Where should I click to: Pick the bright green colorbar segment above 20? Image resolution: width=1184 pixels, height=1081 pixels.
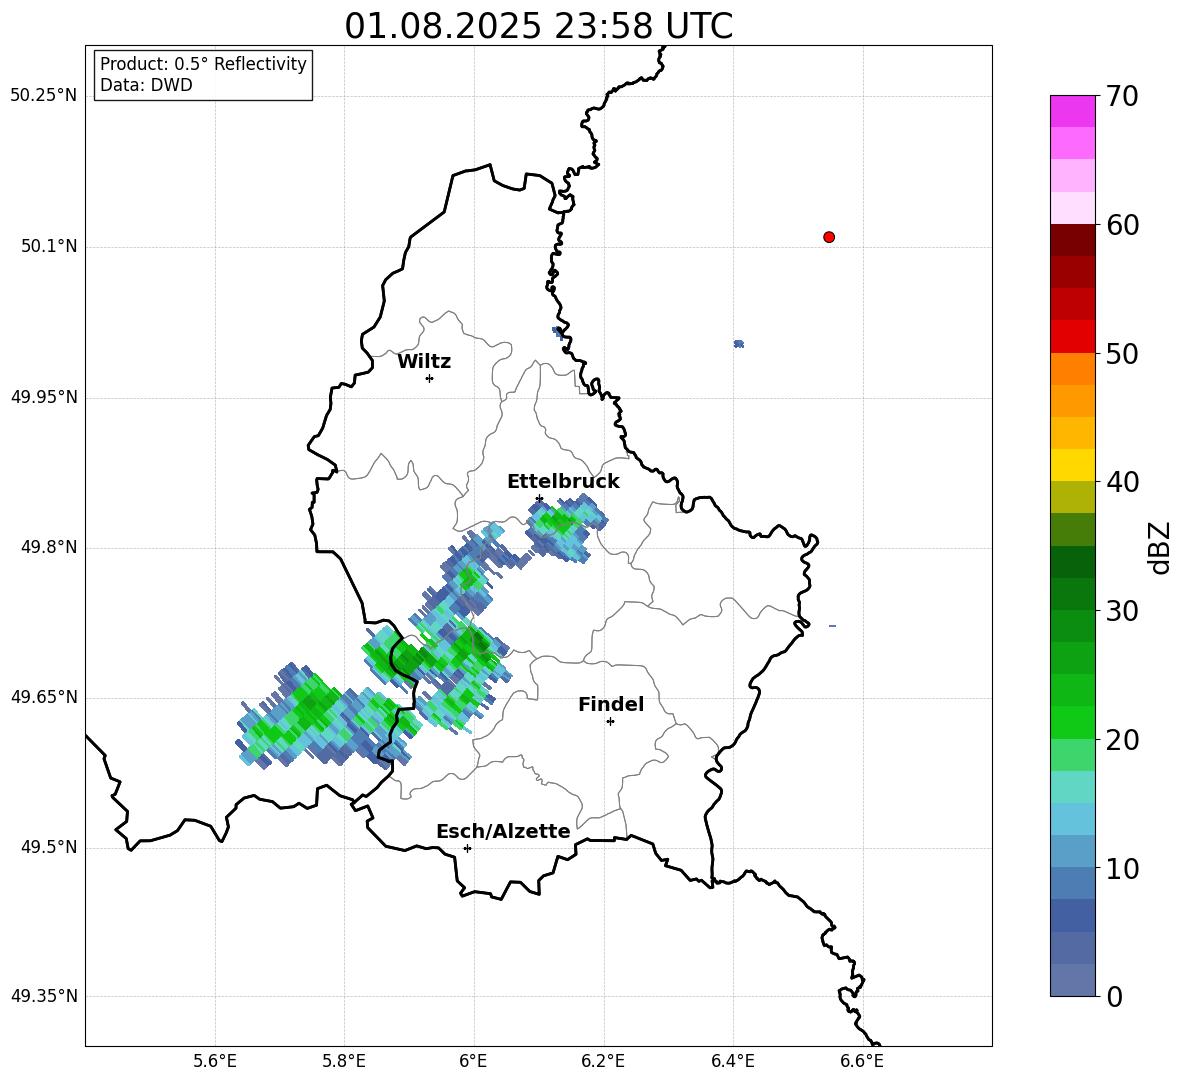(1073, 722)
